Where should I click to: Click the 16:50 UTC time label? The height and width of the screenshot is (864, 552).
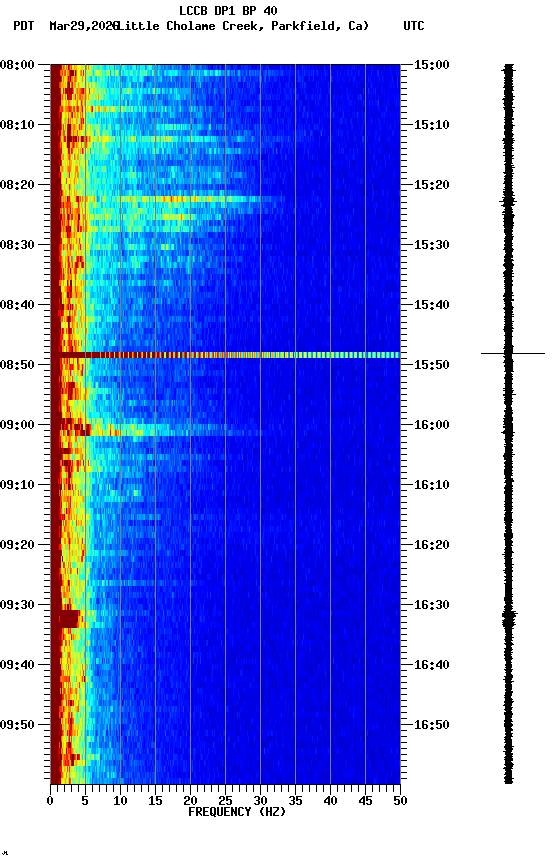point(432,725)
